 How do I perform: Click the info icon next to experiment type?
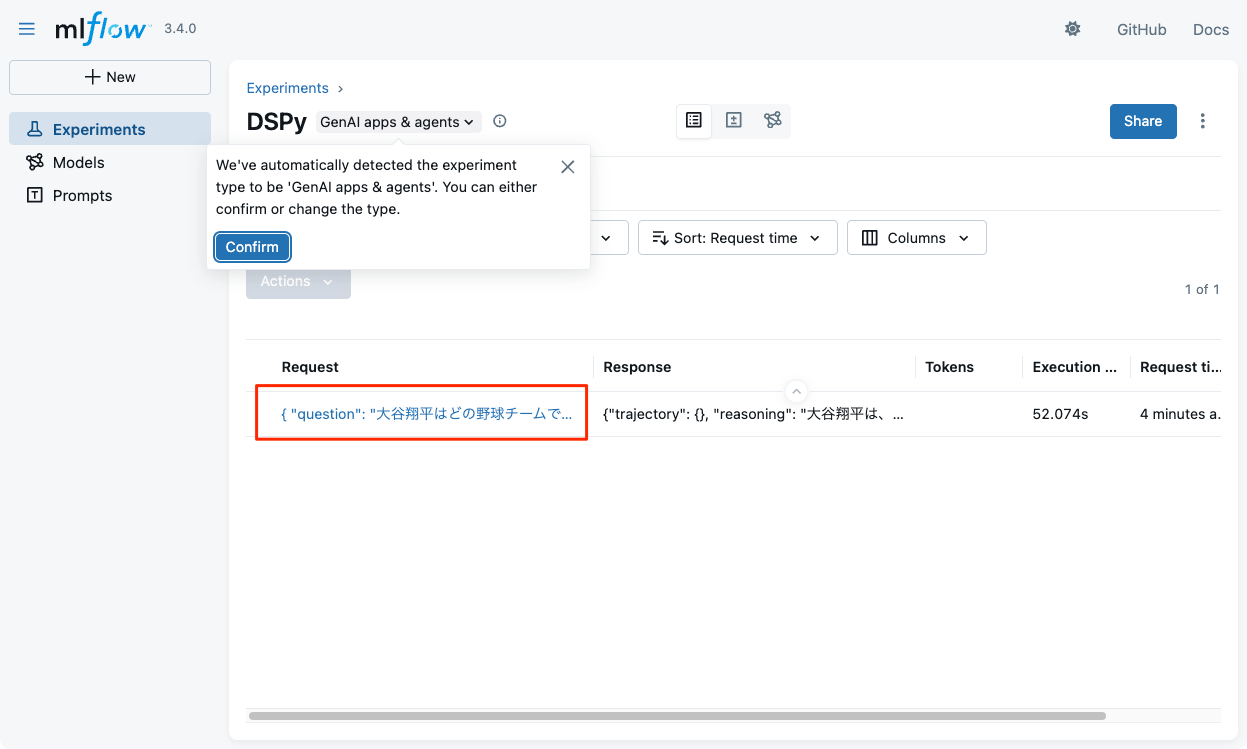click(500, 121)
